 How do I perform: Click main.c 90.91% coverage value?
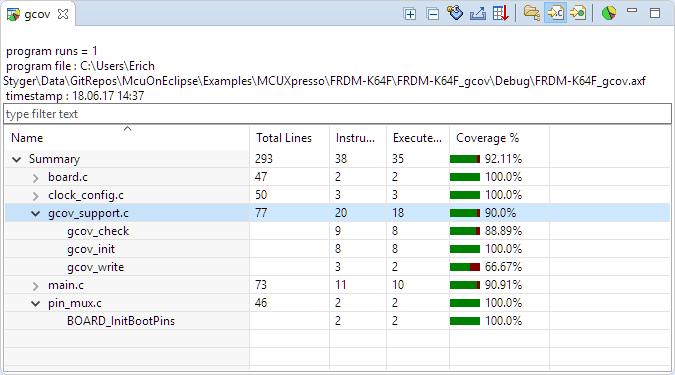click(x=503, y=285)
